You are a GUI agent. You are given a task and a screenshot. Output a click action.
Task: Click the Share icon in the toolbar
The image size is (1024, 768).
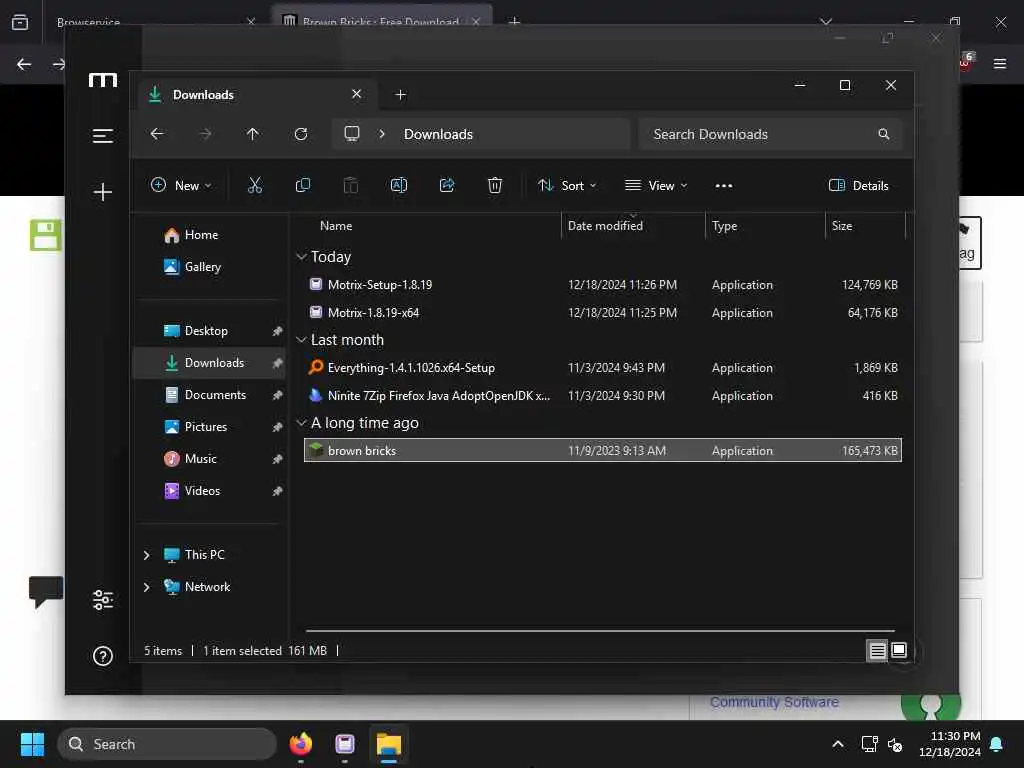447,185
